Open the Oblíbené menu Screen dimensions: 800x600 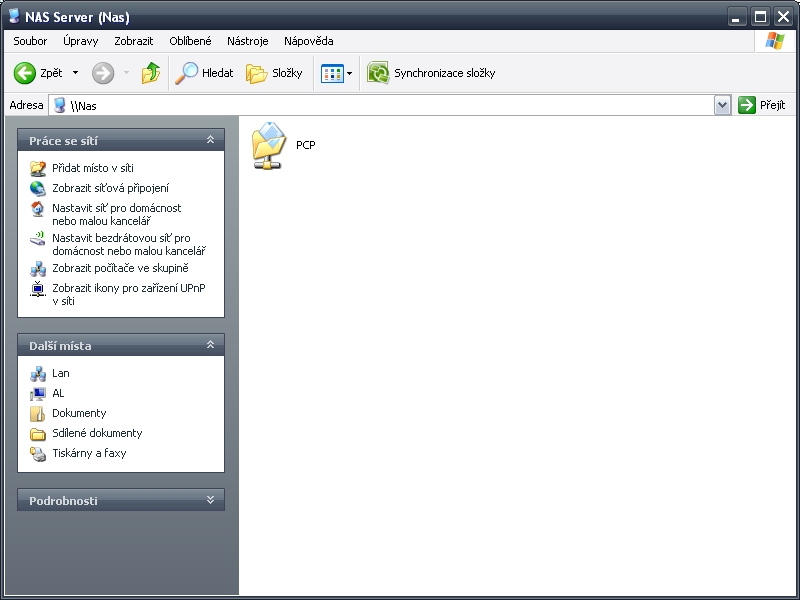coord(190,41)
